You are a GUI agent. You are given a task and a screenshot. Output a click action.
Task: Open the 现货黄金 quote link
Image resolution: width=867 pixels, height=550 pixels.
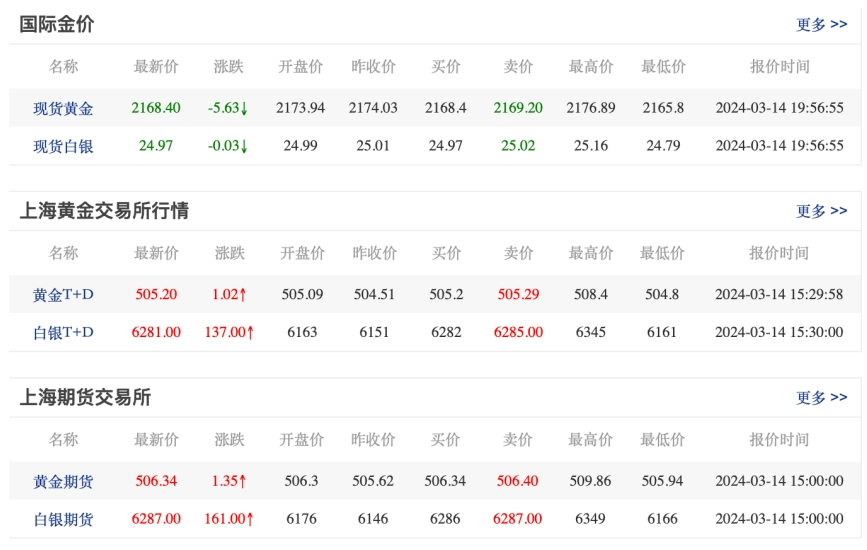(x=63, y=108)
